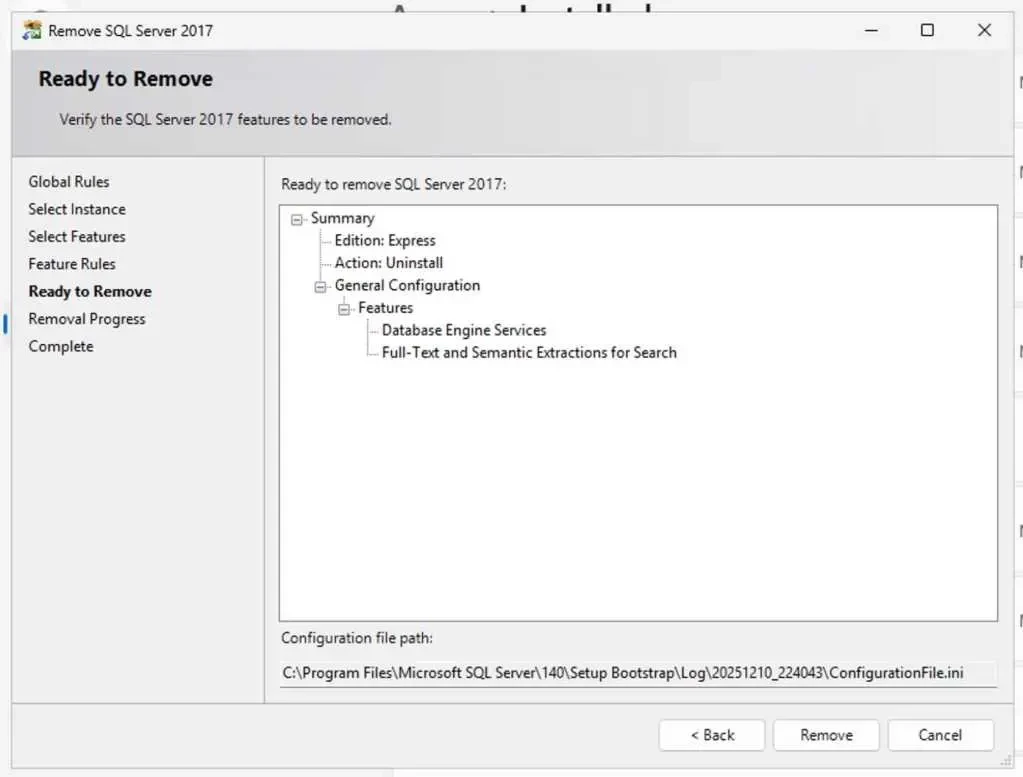Viewport: 1023px width, 777px height.
Task: Click the SQL Server setup title bar icon
Action: pyautogui.click(x=31, y=30)
